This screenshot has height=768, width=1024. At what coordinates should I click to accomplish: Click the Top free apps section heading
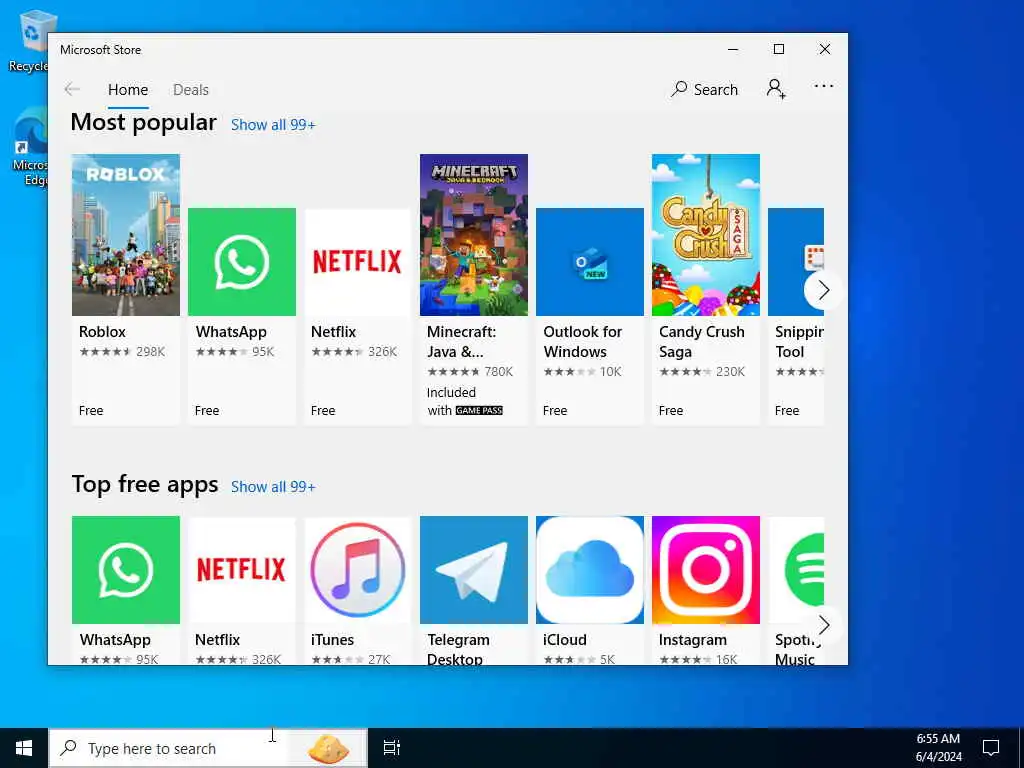tap(145, 484)
